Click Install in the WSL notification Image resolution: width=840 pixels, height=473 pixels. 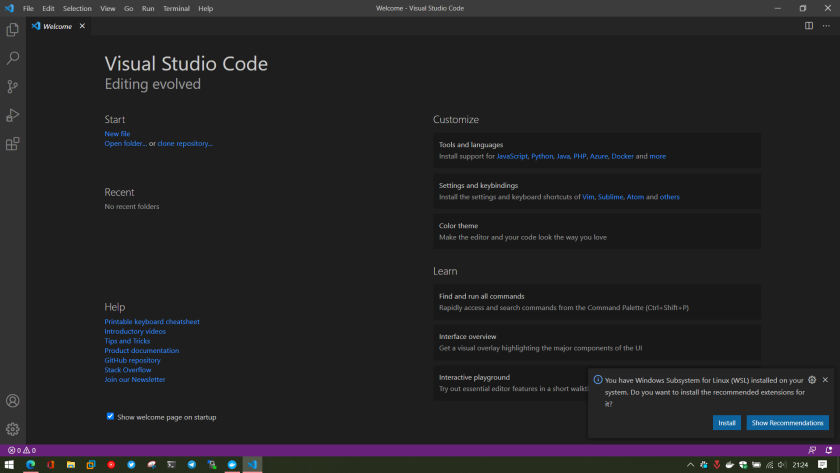pos(727,423)
